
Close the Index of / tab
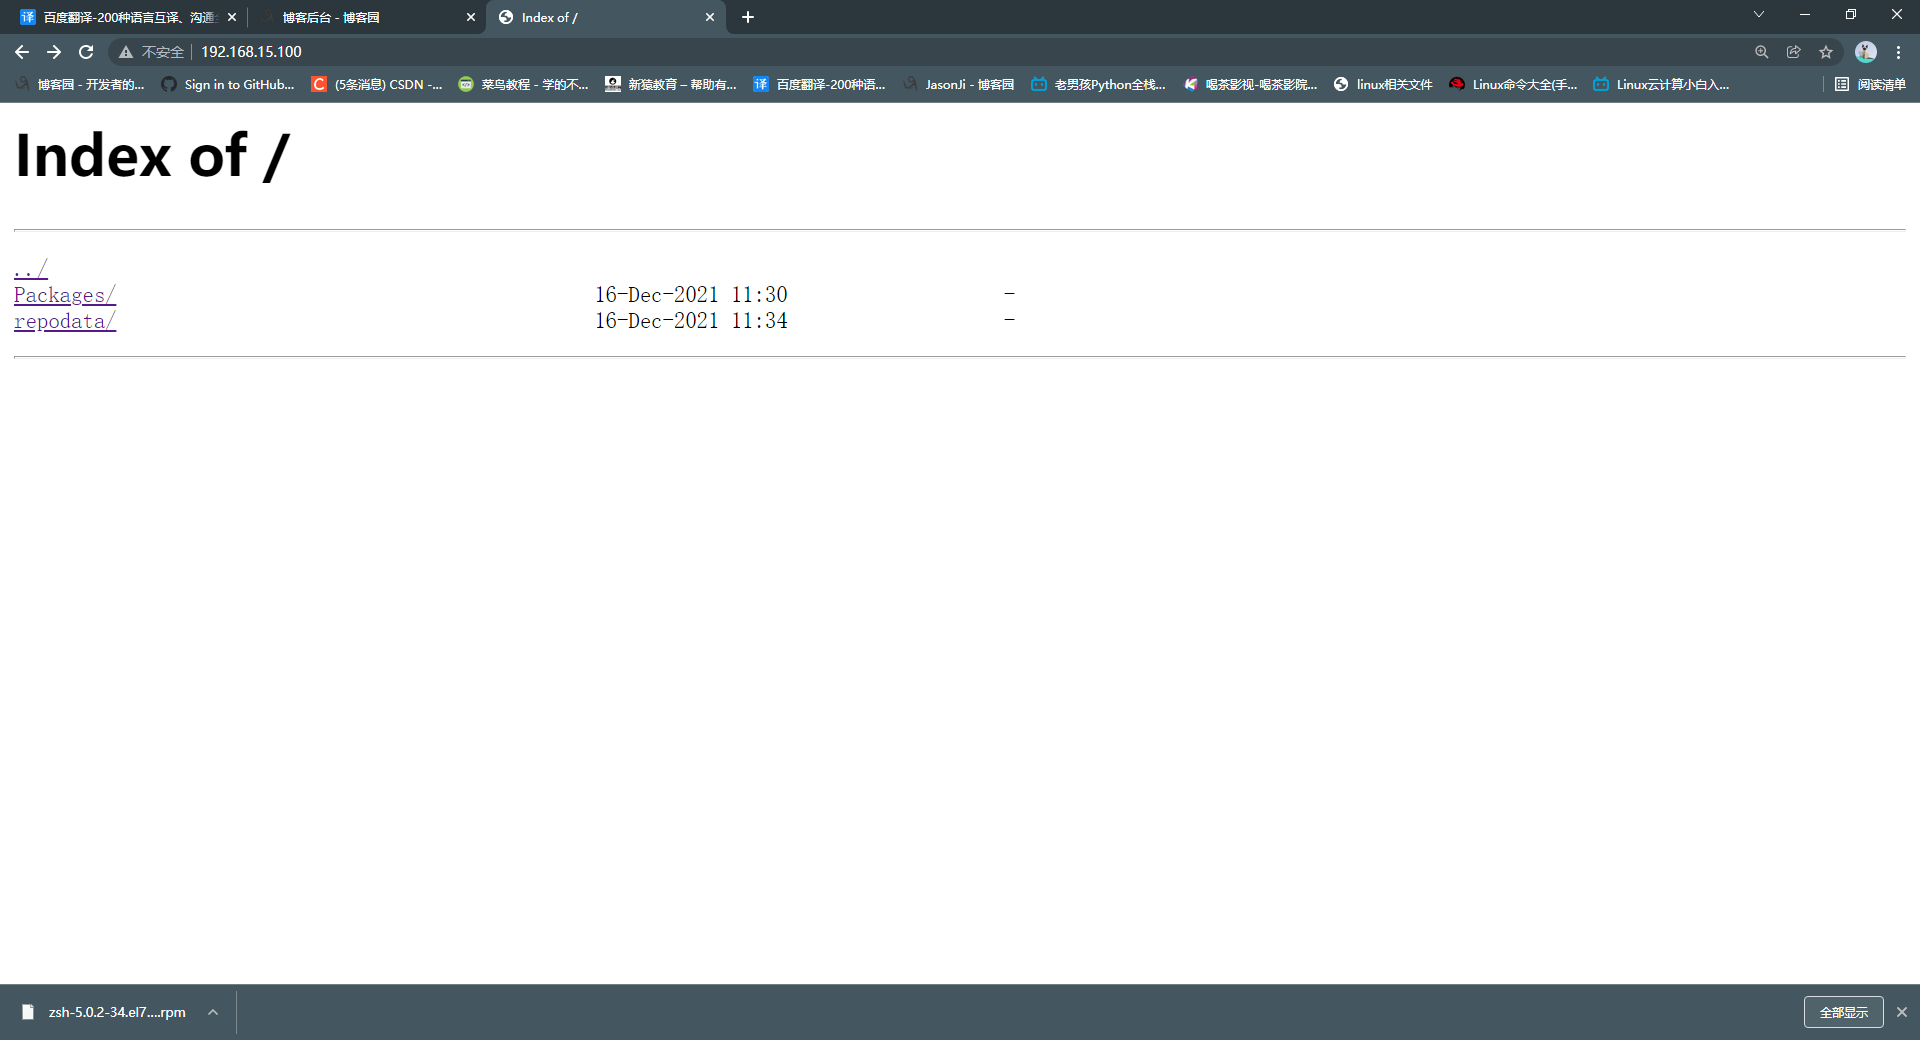pyautogui.click(x=710, y=17)
